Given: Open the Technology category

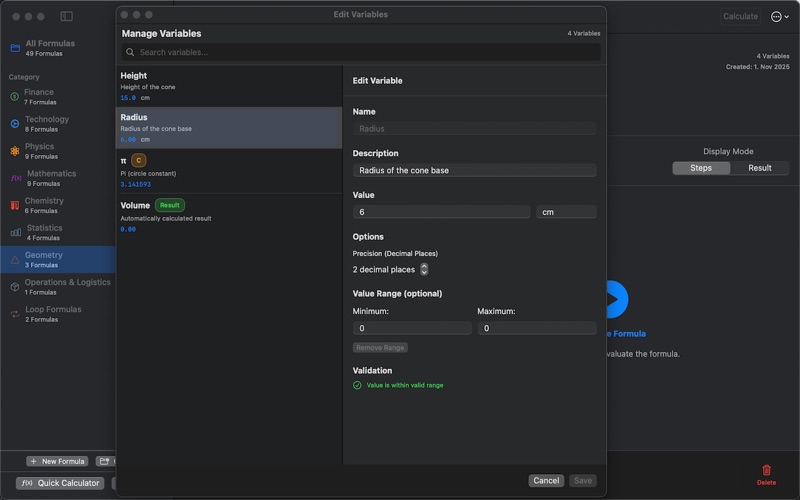Looking at the screenshot, I should point(58,123).
